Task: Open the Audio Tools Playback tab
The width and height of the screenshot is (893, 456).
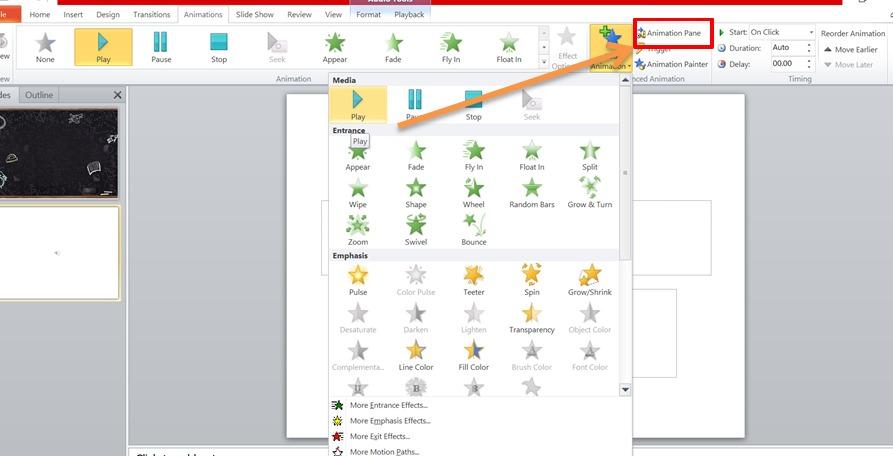Action: point(409,15)
